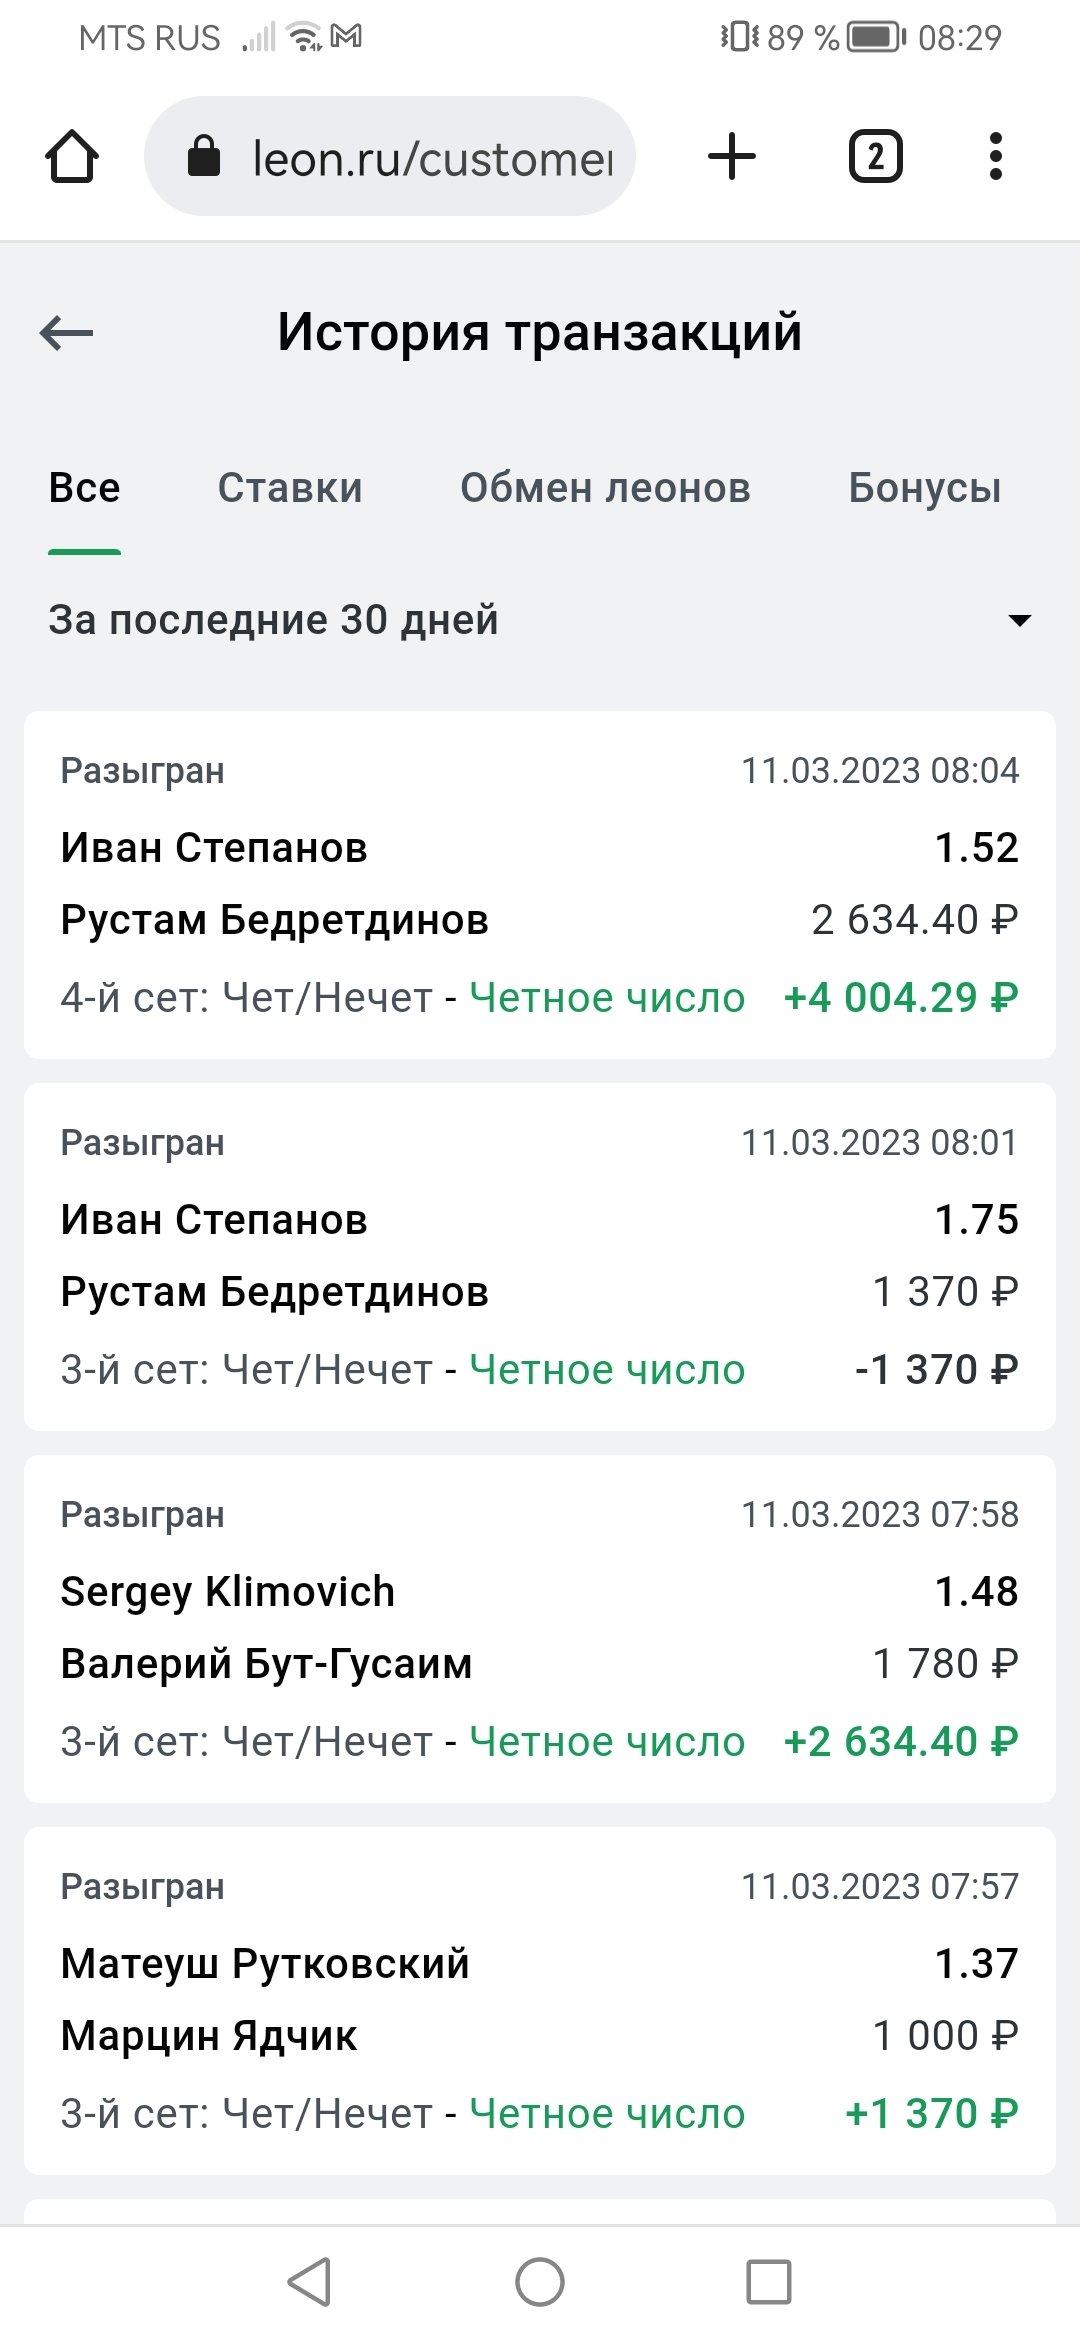Select the Все tab
The width and height of the screenshot is (1080, 2340).
coord(85,488)
